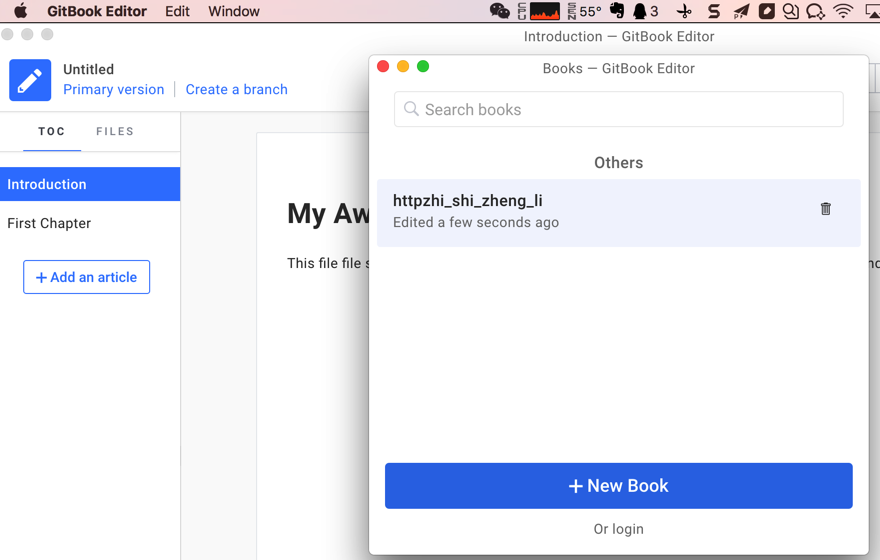Click the dark square note icon in the menu bar

(767, 11)
